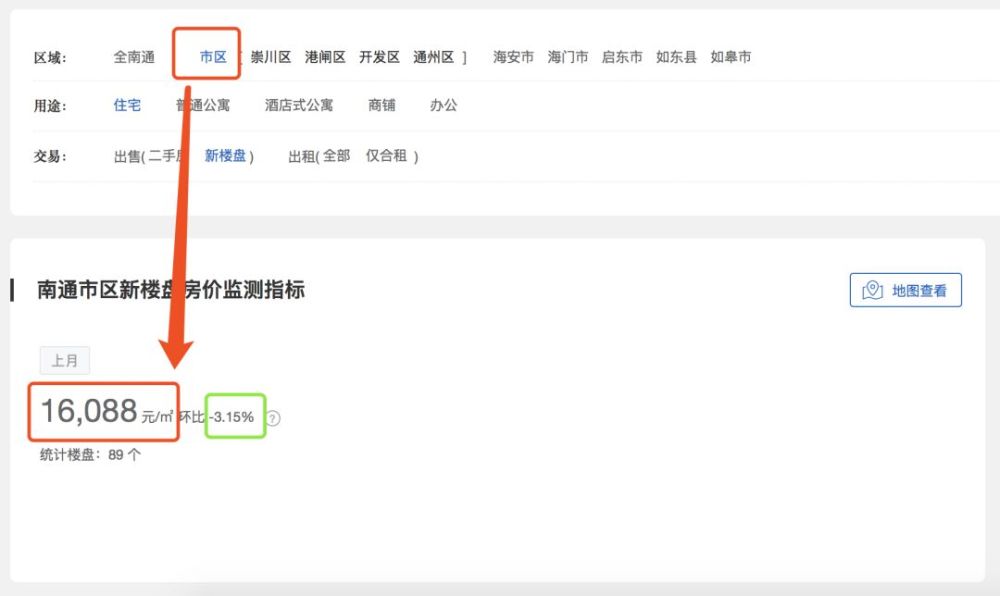1000x596 pixels.
Task: Switch region to 海门市
Action: pos(568,57)
